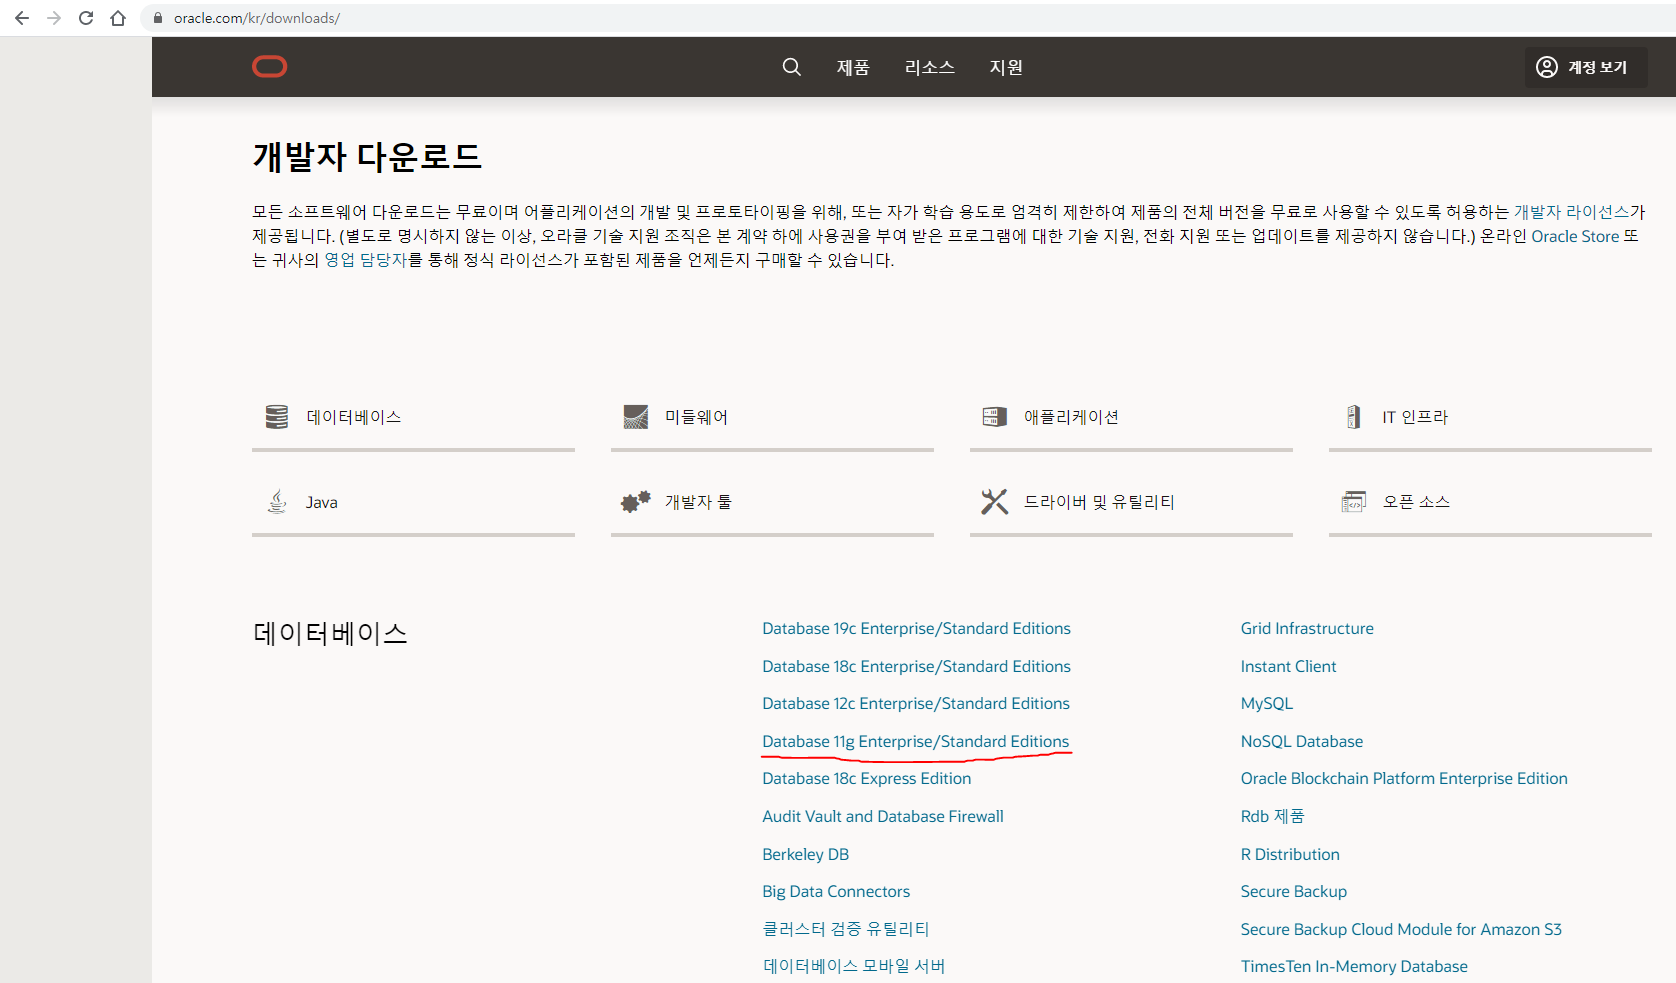This screenshot has height=983, width=1676.
Task: Click the middleware icon
Action: [636, 417]
